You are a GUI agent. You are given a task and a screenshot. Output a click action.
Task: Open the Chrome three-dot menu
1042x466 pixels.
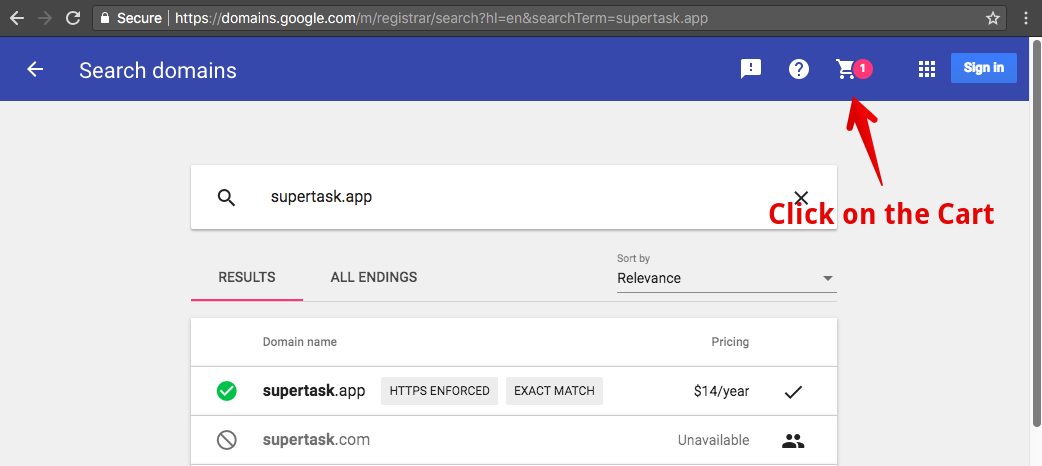click(1027, 19)
